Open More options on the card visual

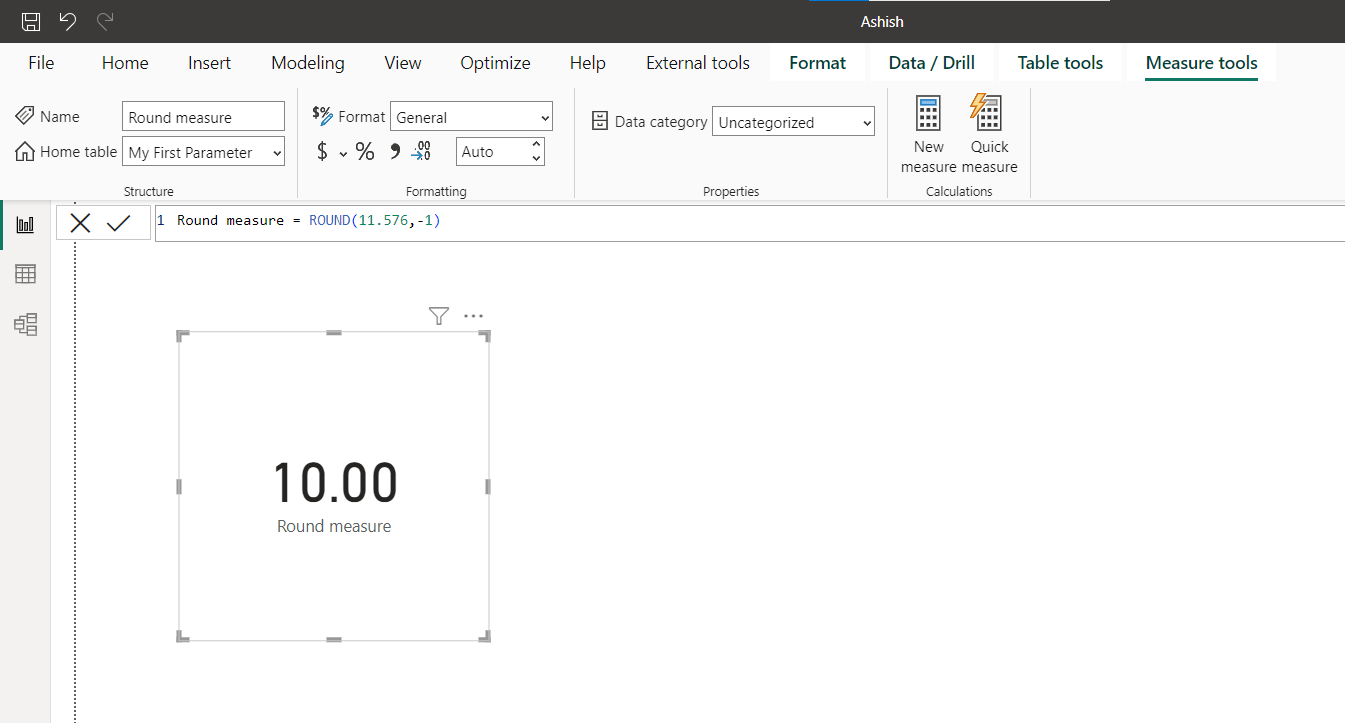click(x=473, y=315)
